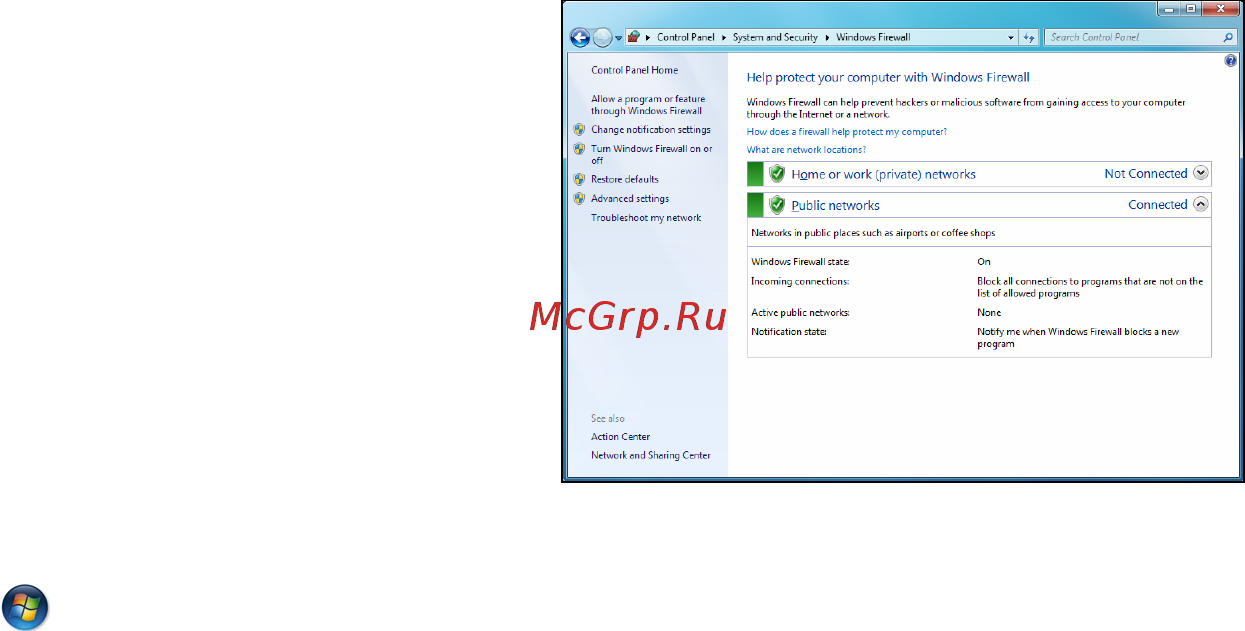Screen dimensions: 1245x631
Task: Open How does a firewall help link
Action: tap(846, 131)
